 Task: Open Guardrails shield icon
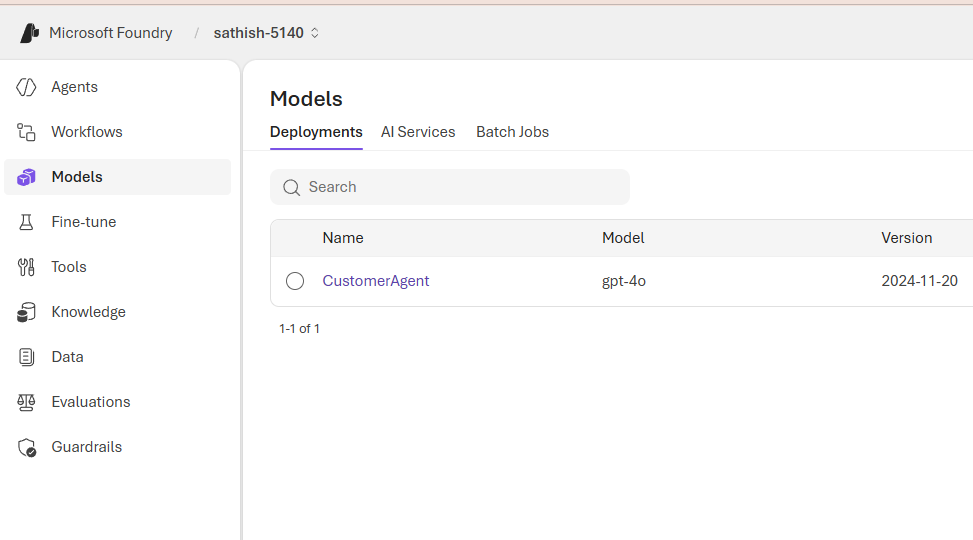[x=27, y=447]
